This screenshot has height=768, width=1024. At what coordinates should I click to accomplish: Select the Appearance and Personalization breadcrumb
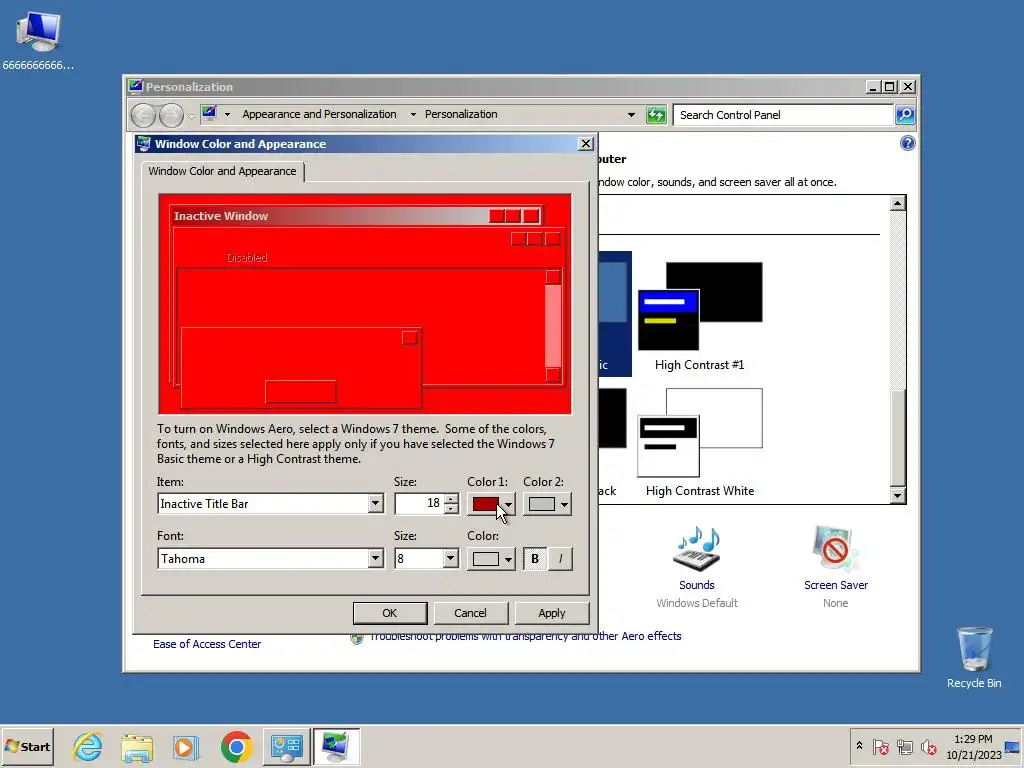tap(319, 114)
